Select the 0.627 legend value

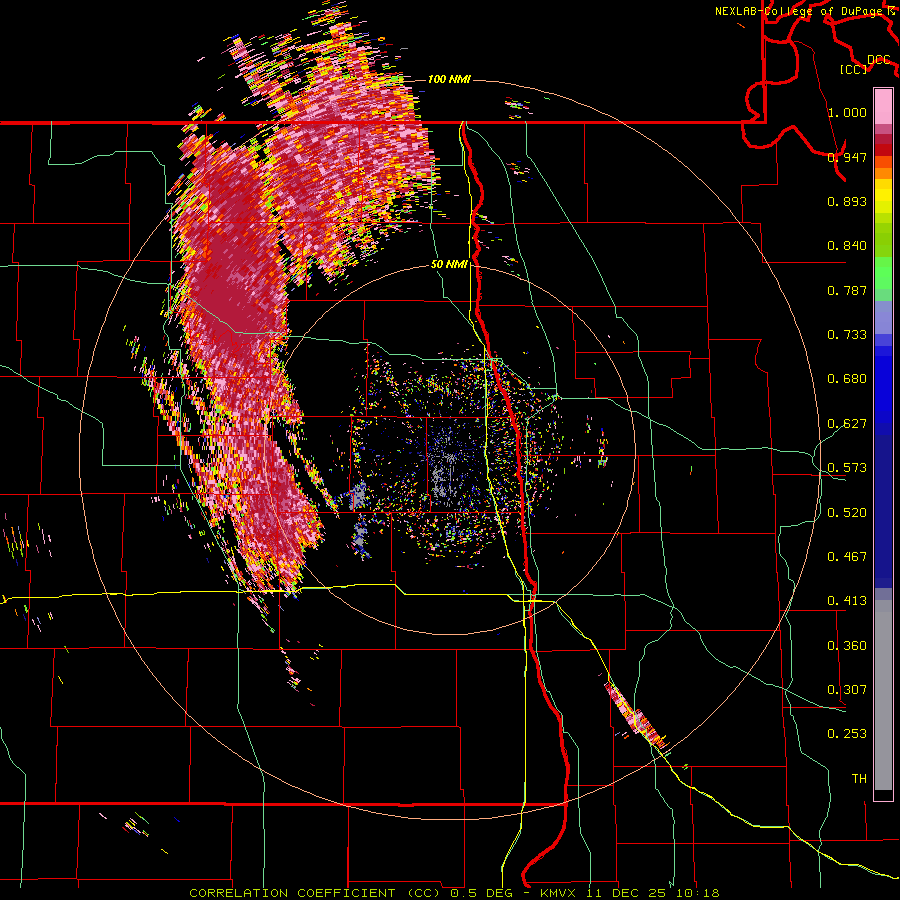tap(847, 424)
